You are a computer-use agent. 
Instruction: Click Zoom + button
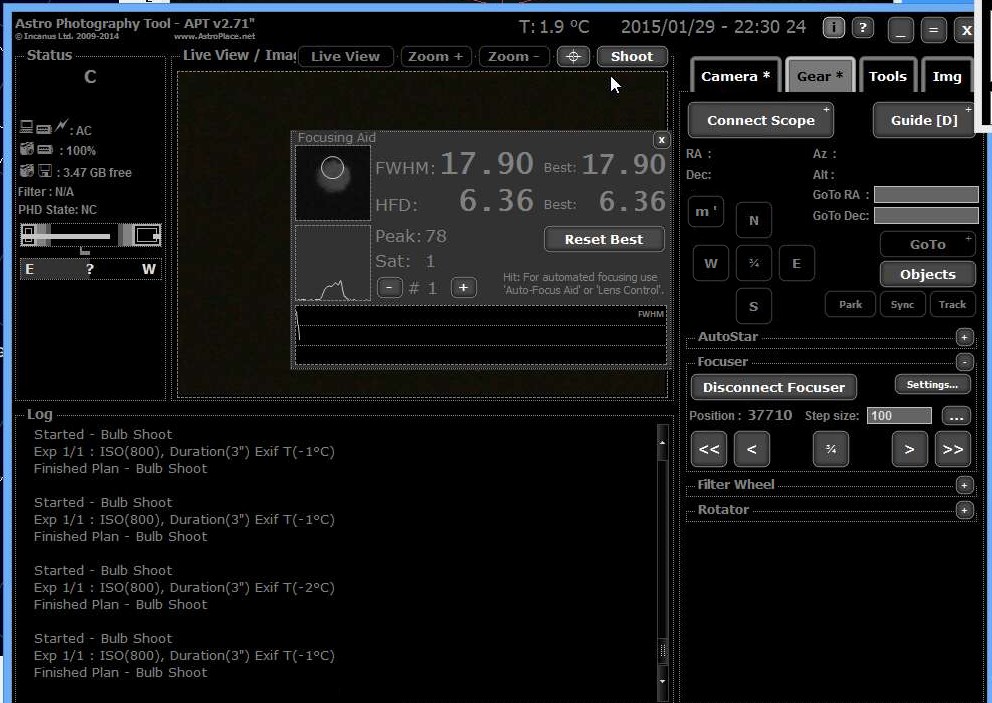[435, 56]
